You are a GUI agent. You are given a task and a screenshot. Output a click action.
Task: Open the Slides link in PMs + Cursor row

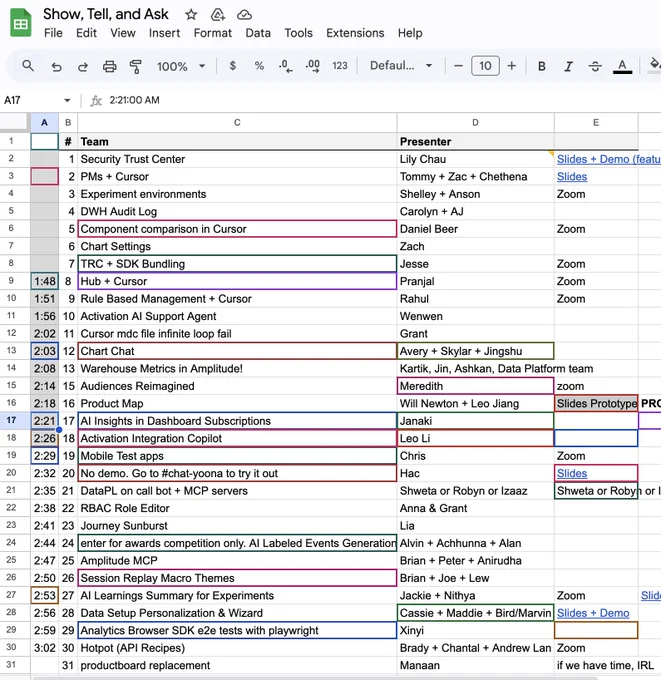(572, 177)
